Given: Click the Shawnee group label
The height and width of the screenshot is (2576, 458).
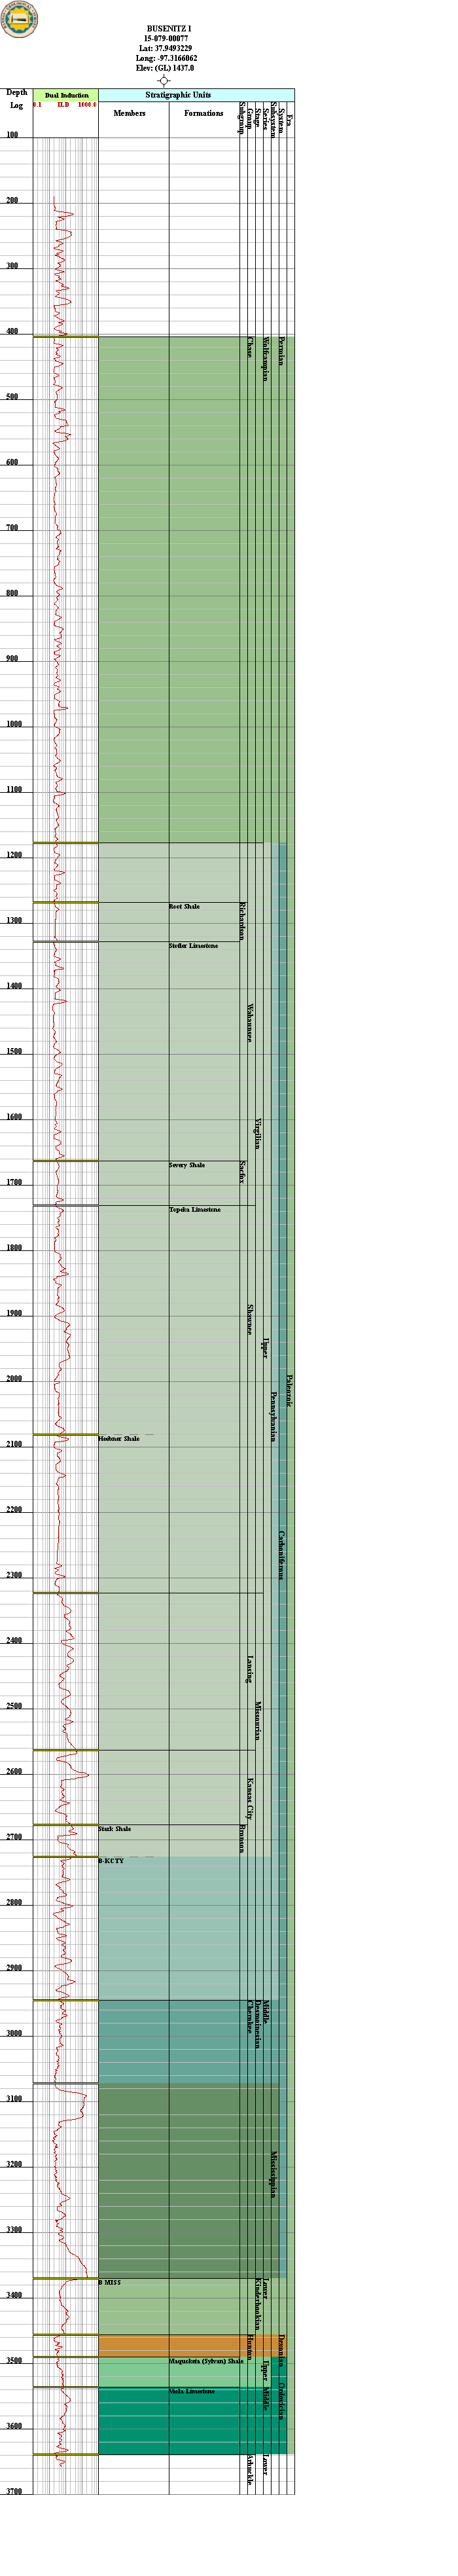Looking at the screenshot, I should pyautogui.click(x=250, y=1320).
